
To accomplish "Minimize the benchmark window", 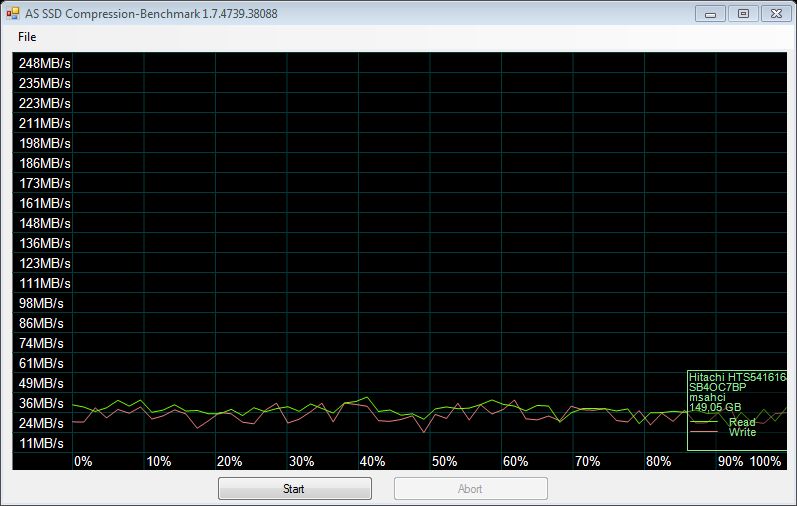I will pyautogui.click(x=710, y=14).
